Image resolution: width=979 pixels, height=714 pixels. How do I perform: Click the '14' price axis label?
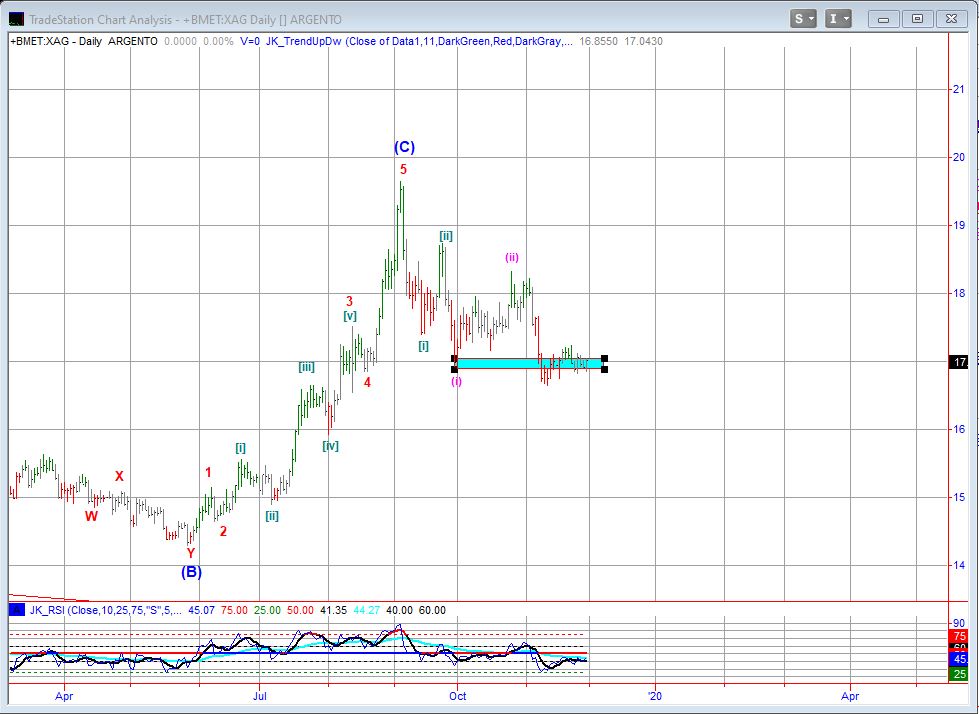click(958, 565)
